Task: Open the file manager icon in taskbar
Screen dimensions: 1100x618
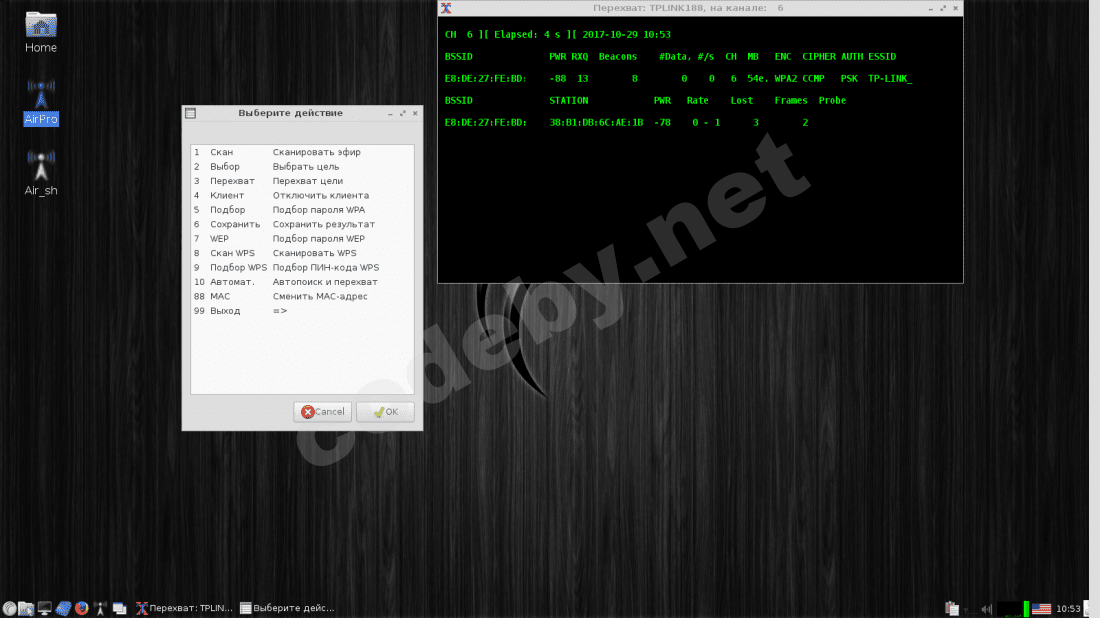Action: (x=27, y=608)
